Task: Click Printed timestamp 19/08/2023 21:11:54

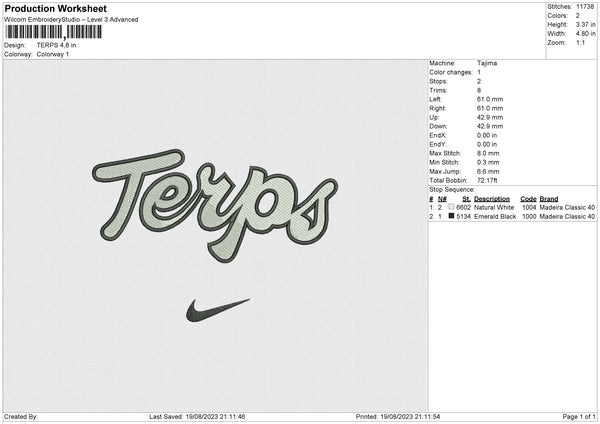Action: pyautogui.click(x=410, y=416)
